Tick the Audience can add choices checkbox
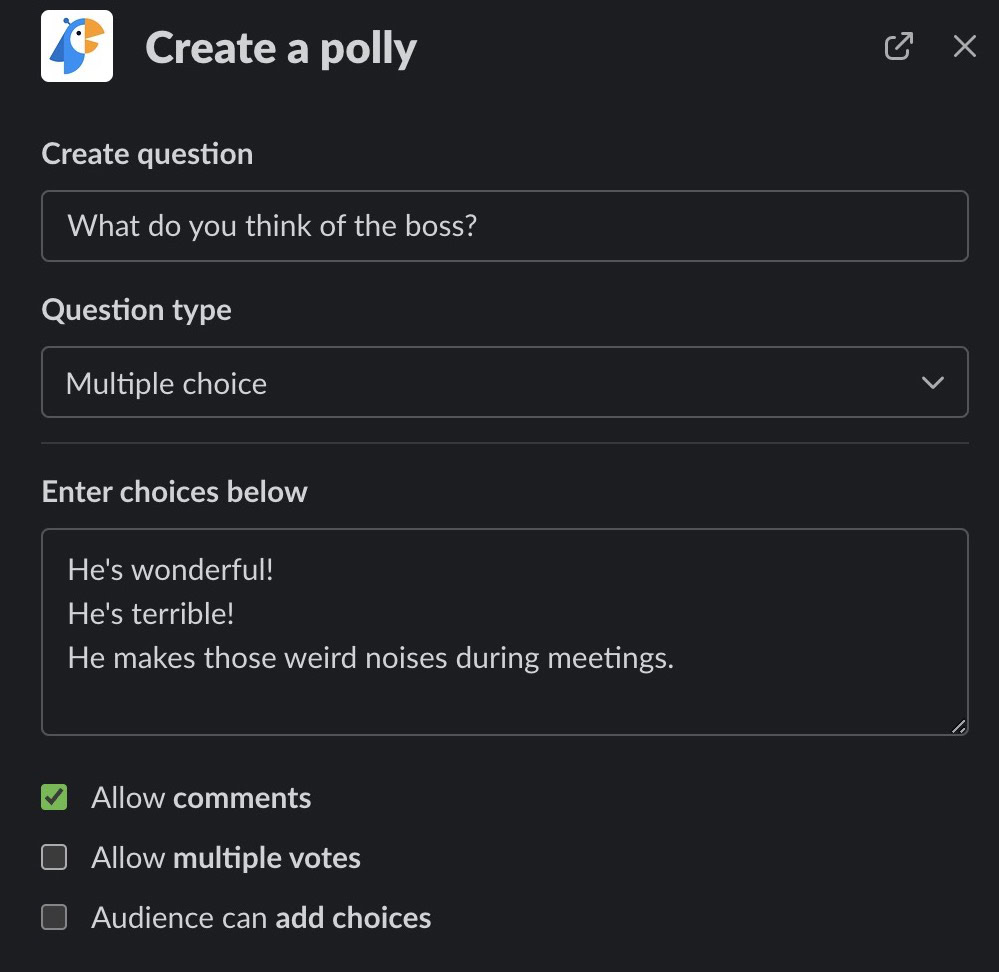 click(54, 917)
